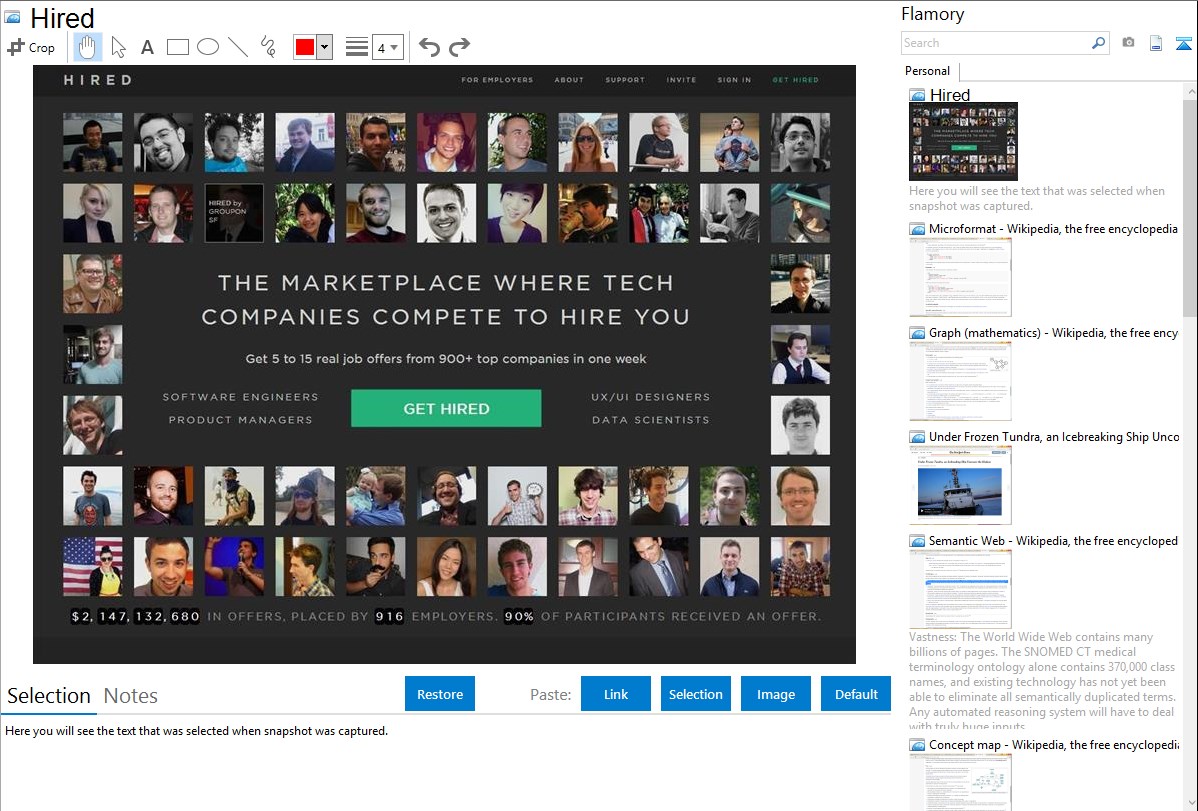Click SIGN IN in the snapshot nav
This screenshot has height=811, width=1198.
tap(734, 79)
